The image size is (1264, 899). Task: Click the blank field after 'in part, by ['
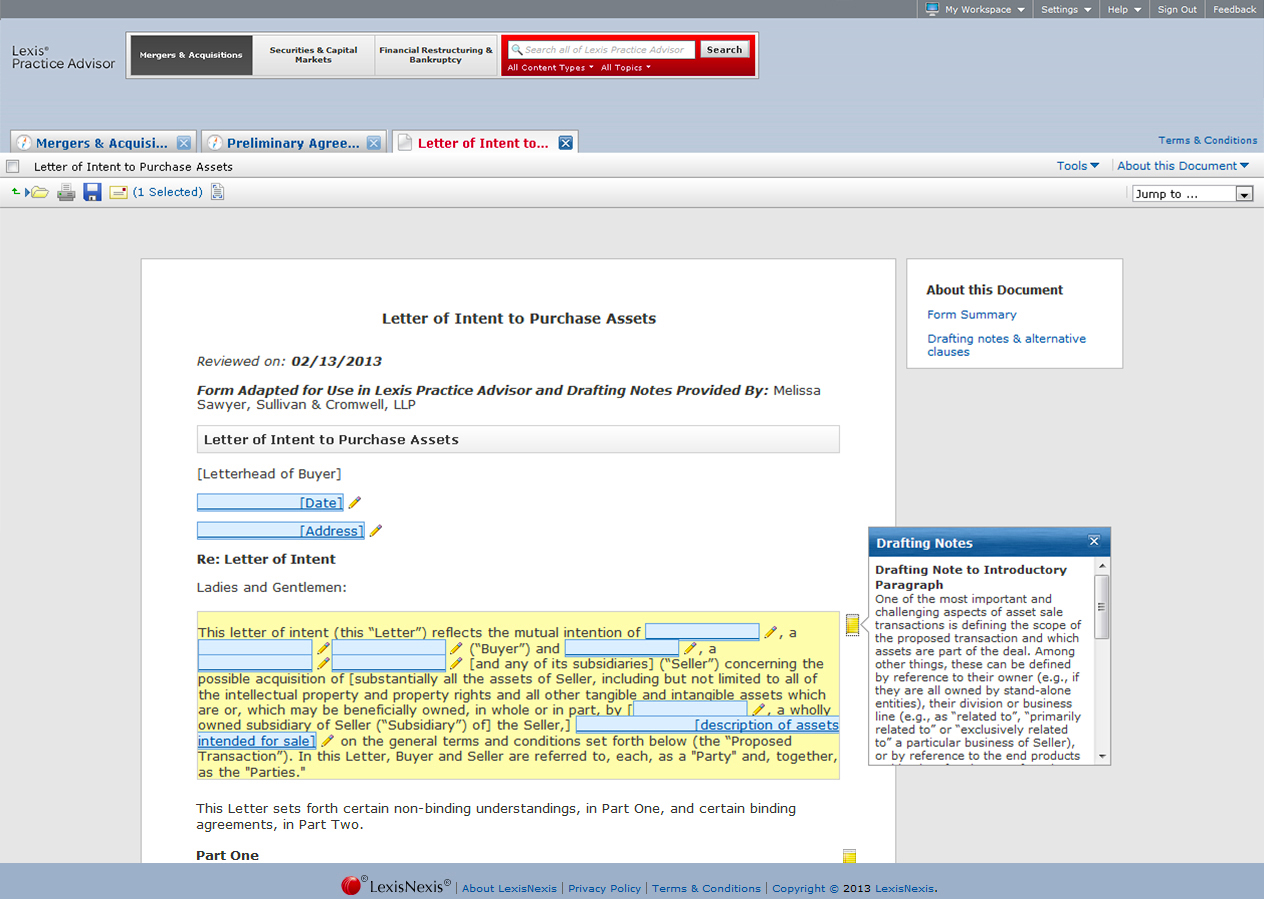pos(690,709)
